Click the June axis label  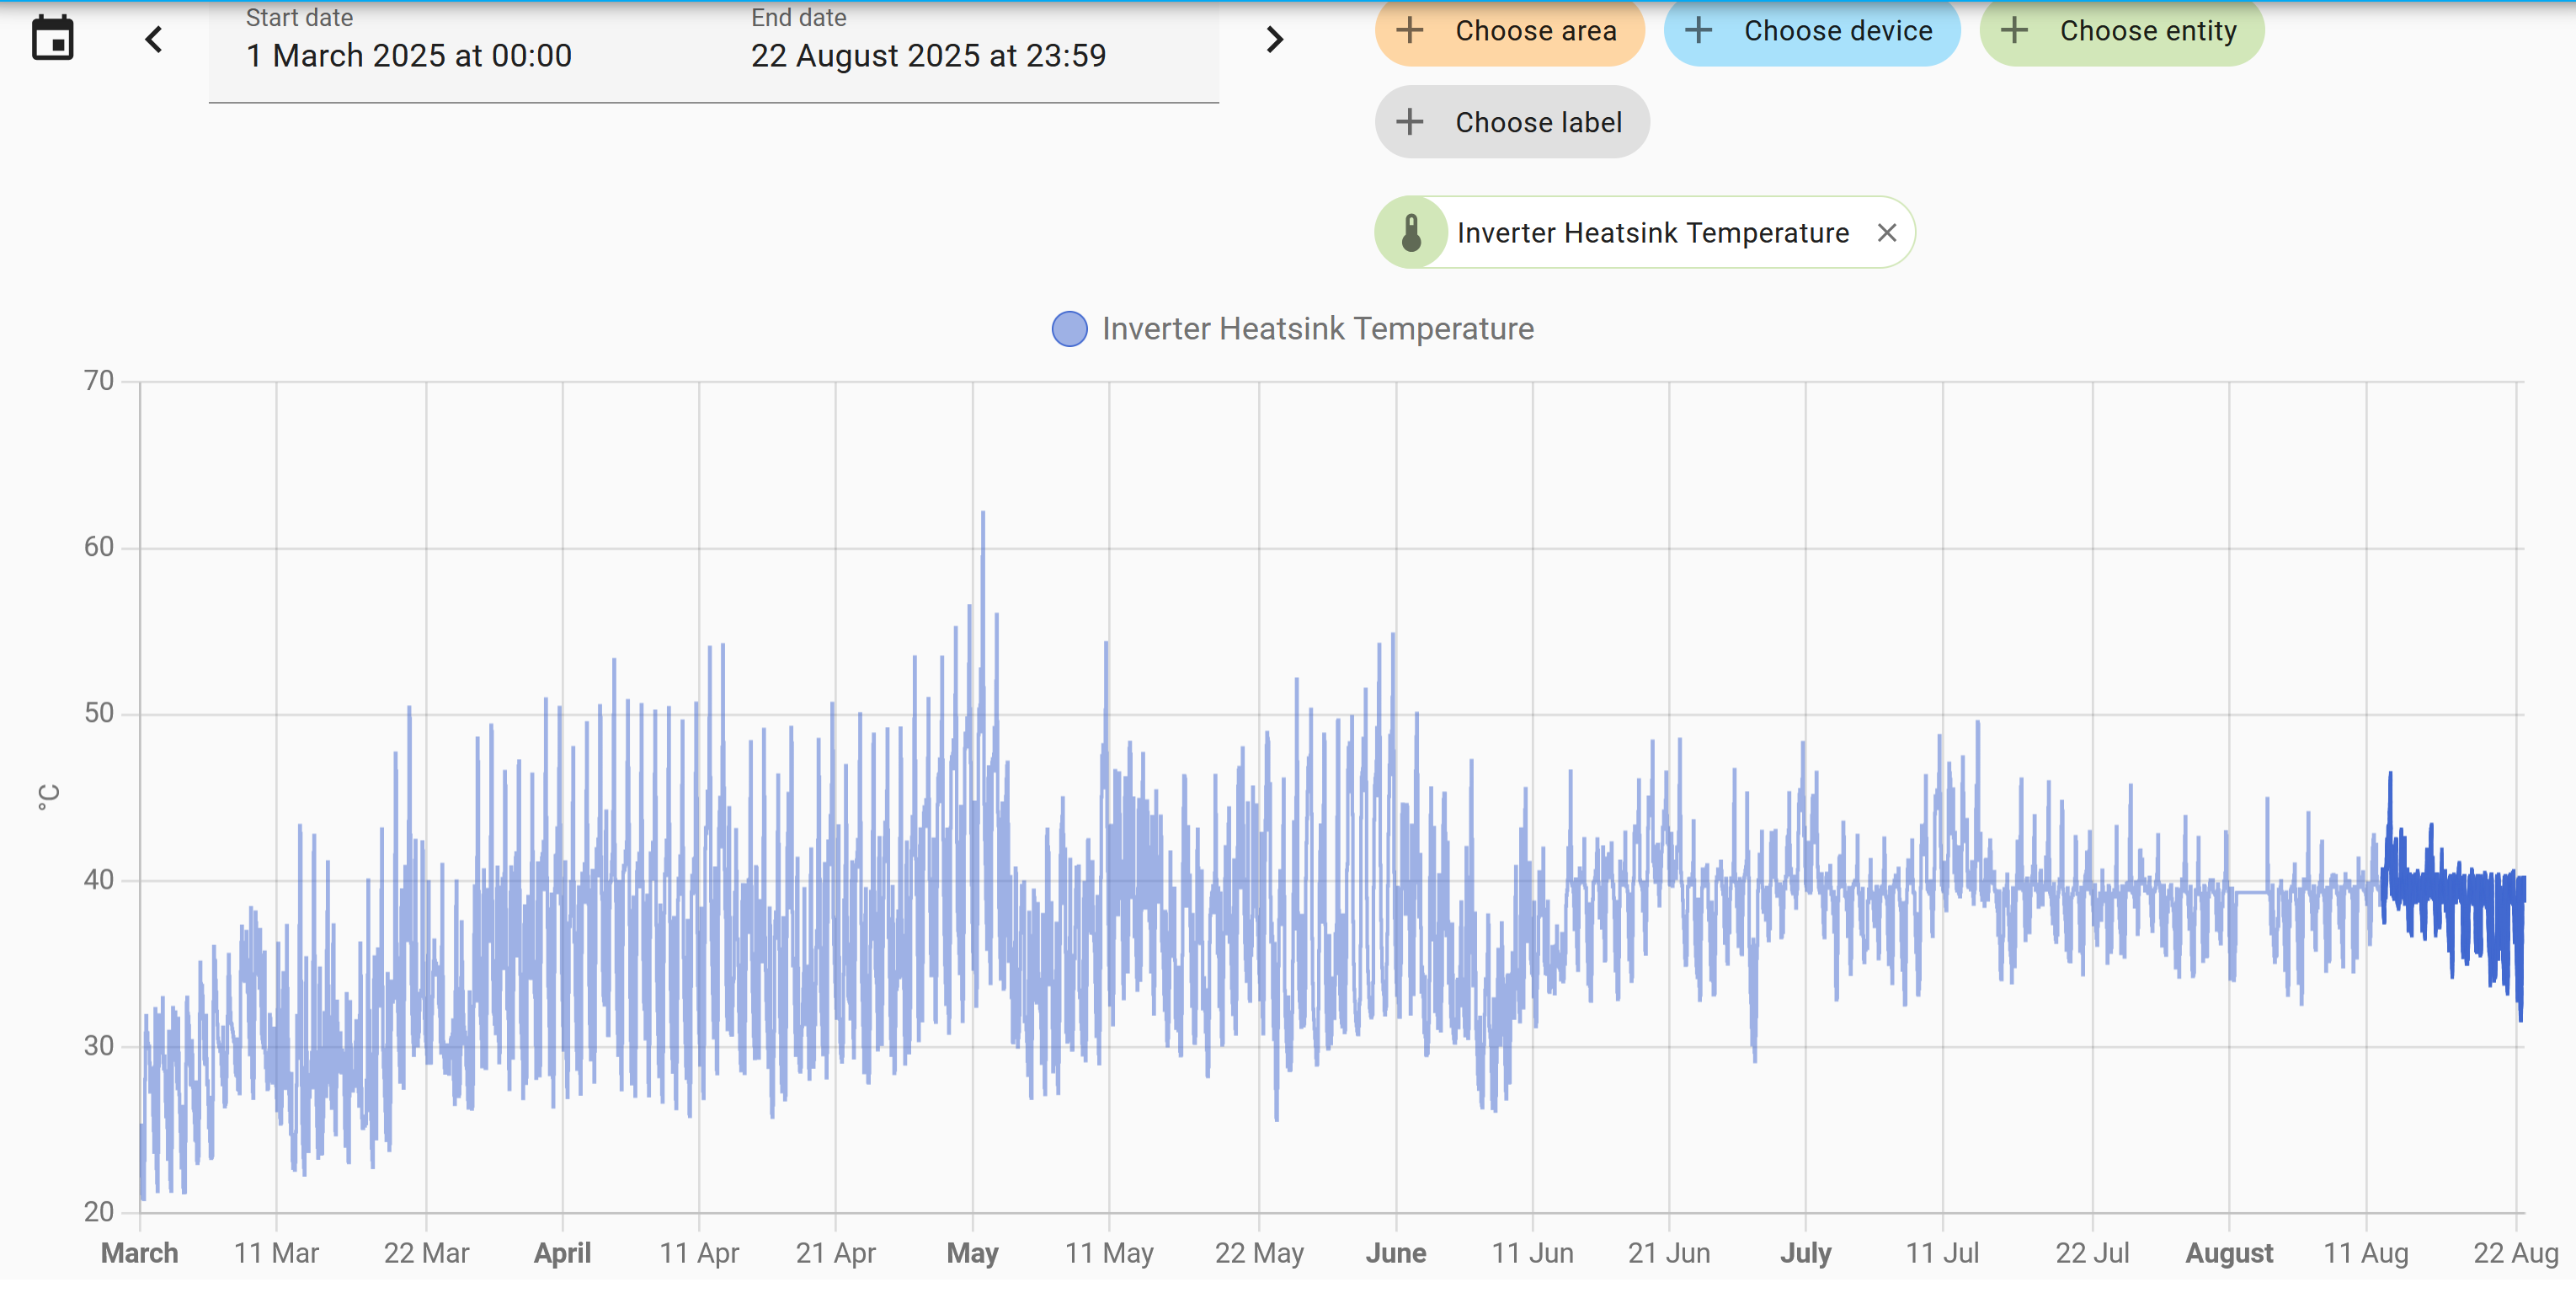(x=1396, y=1253)
